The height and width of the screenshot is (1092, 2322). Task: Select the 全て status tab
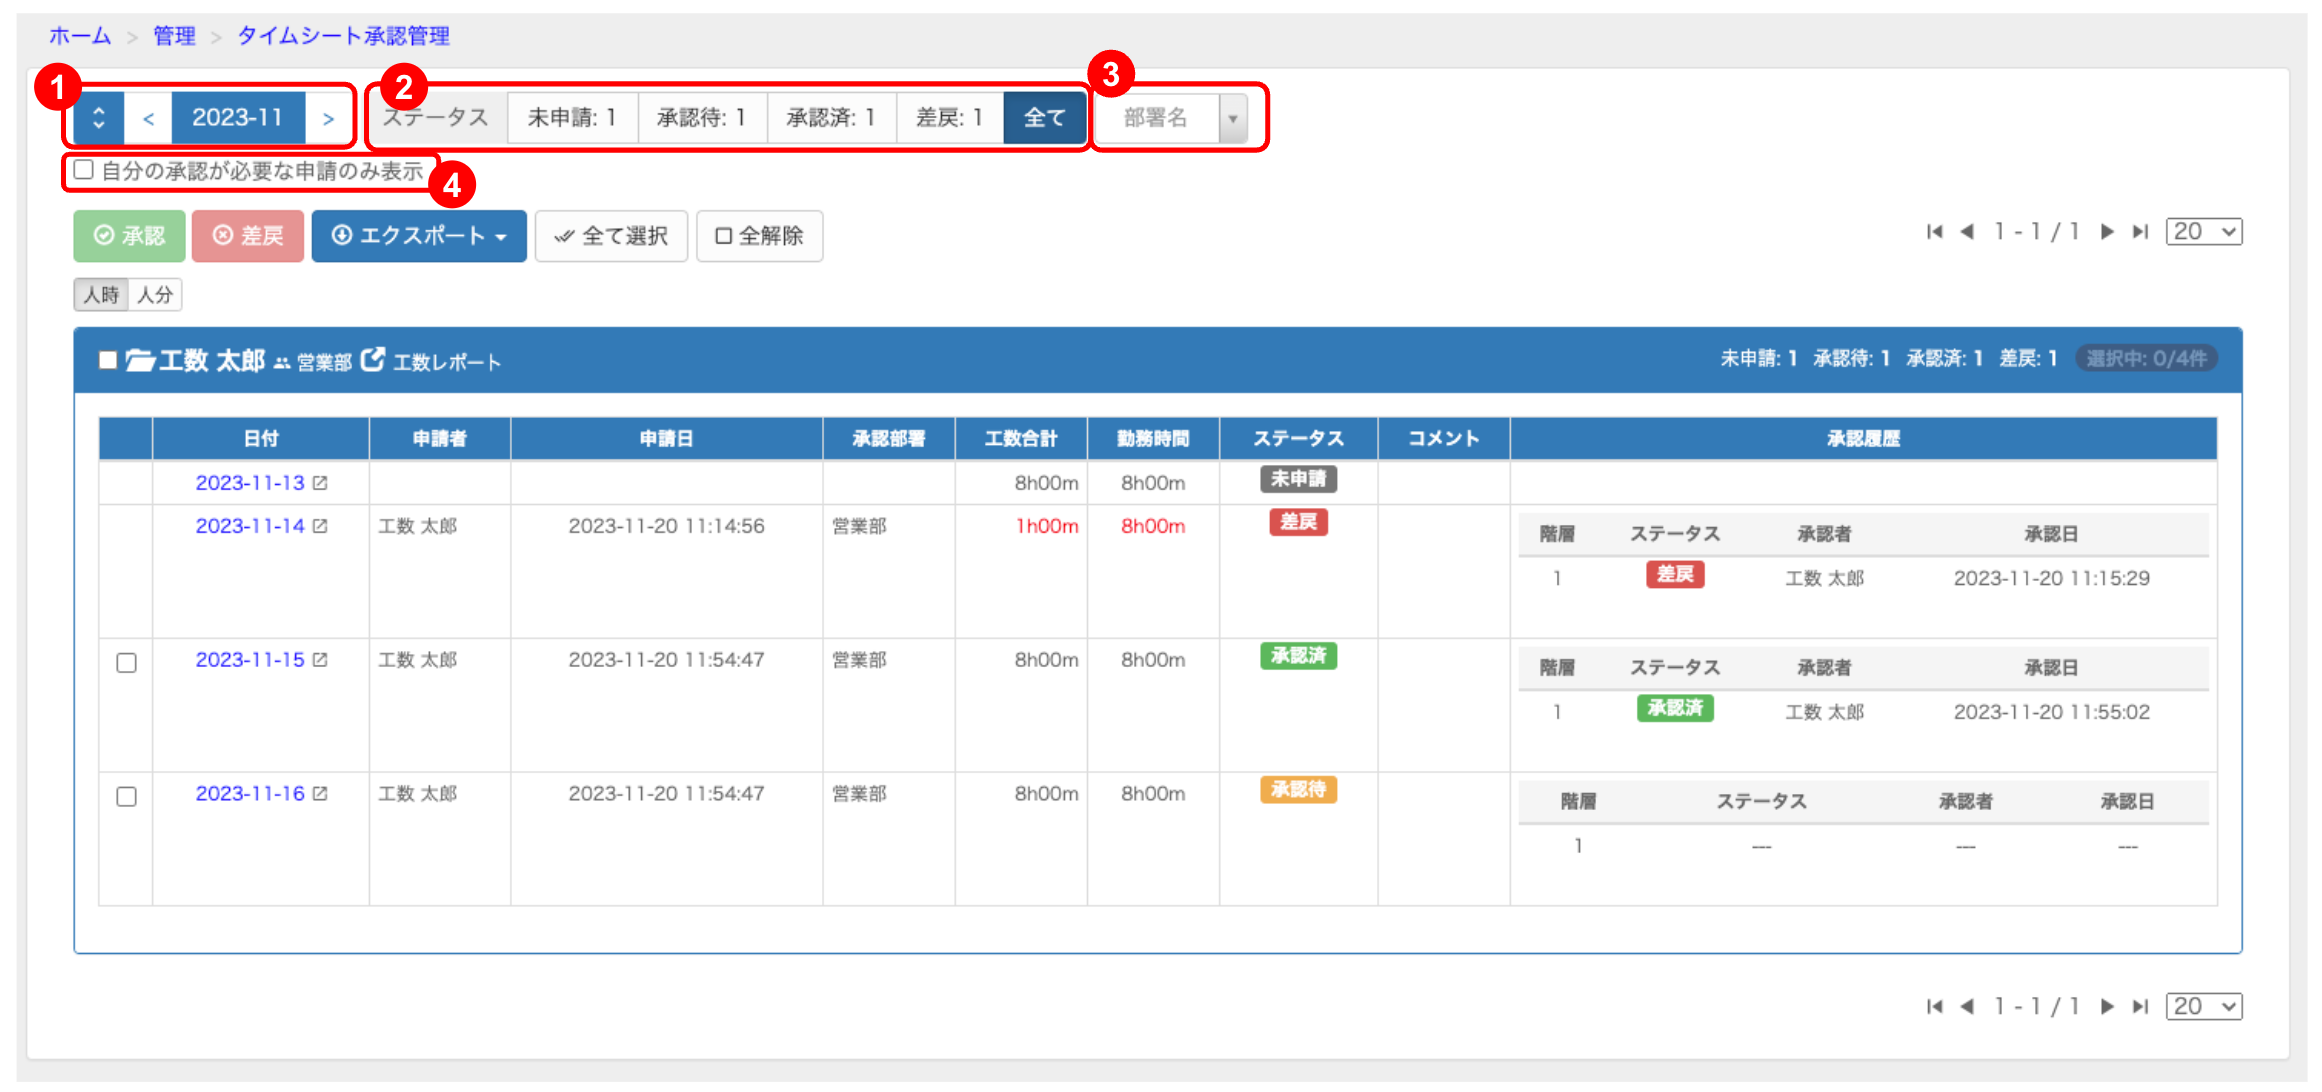pyautogui.click(x=1044, y=118)
